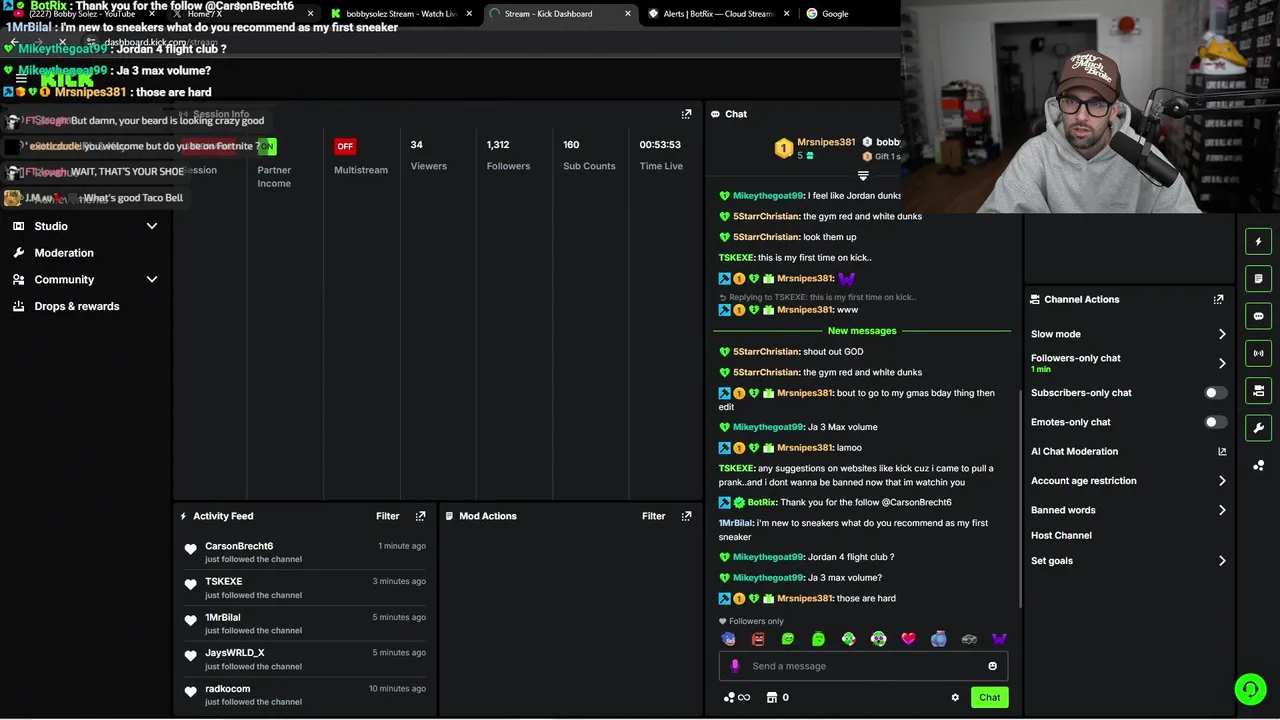
Task: Click Host Channel in Channel Actions
Action: tap(1061, 536)
